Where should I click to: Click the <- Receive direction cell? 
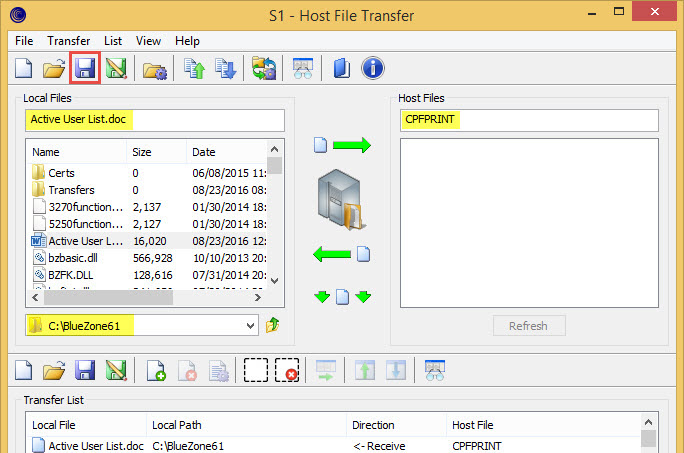(x=379, y=446)
